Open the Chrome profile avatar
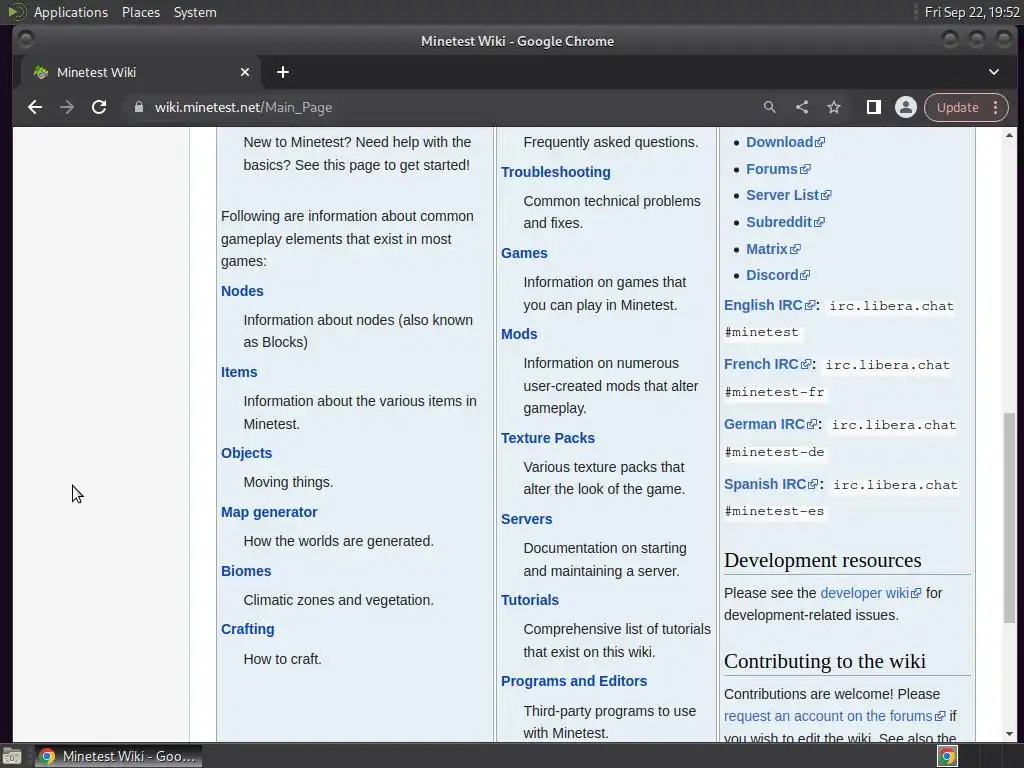This screenshot has width=1024, height=768. 906,107
